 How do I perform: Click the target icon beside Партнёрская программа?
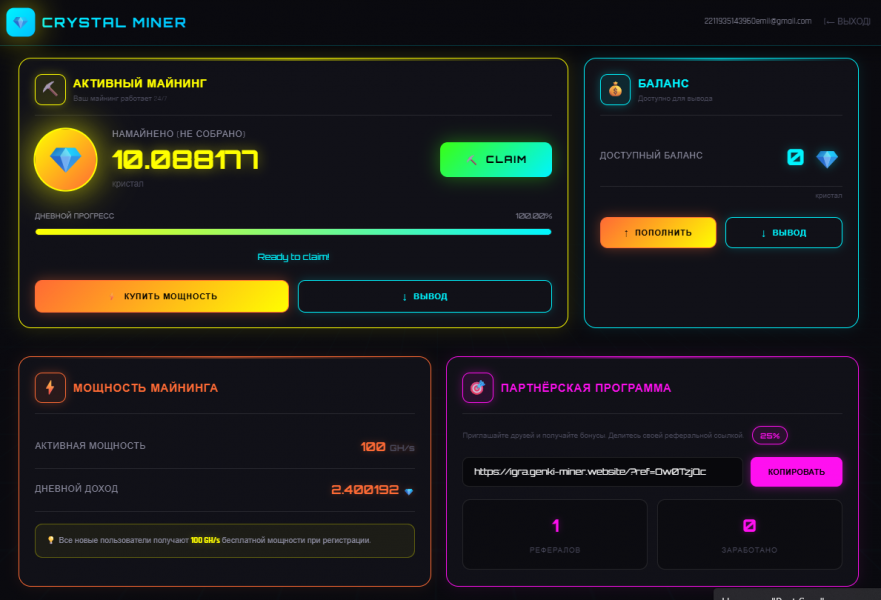(477, 388)
